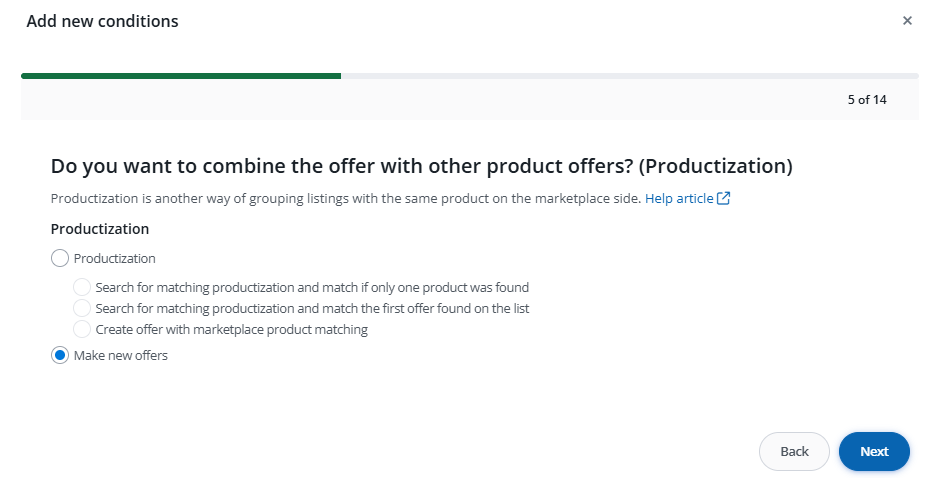Click the bold Productization section heading

coord(100,229)
